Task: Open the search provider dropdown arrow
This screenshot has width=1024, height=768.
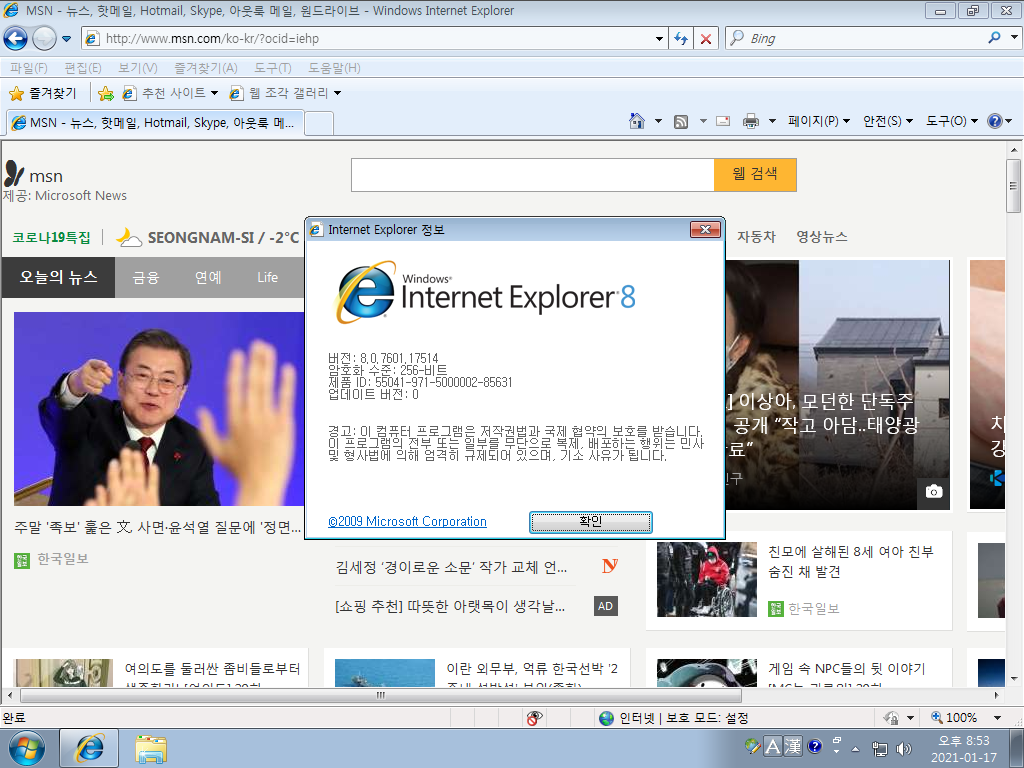Action: pos(1014,38)
